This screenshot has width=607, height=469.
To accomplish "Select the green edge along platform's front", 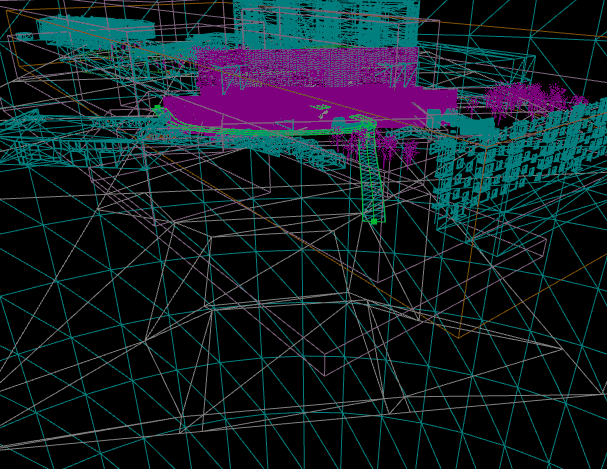I will coord(270,131).
